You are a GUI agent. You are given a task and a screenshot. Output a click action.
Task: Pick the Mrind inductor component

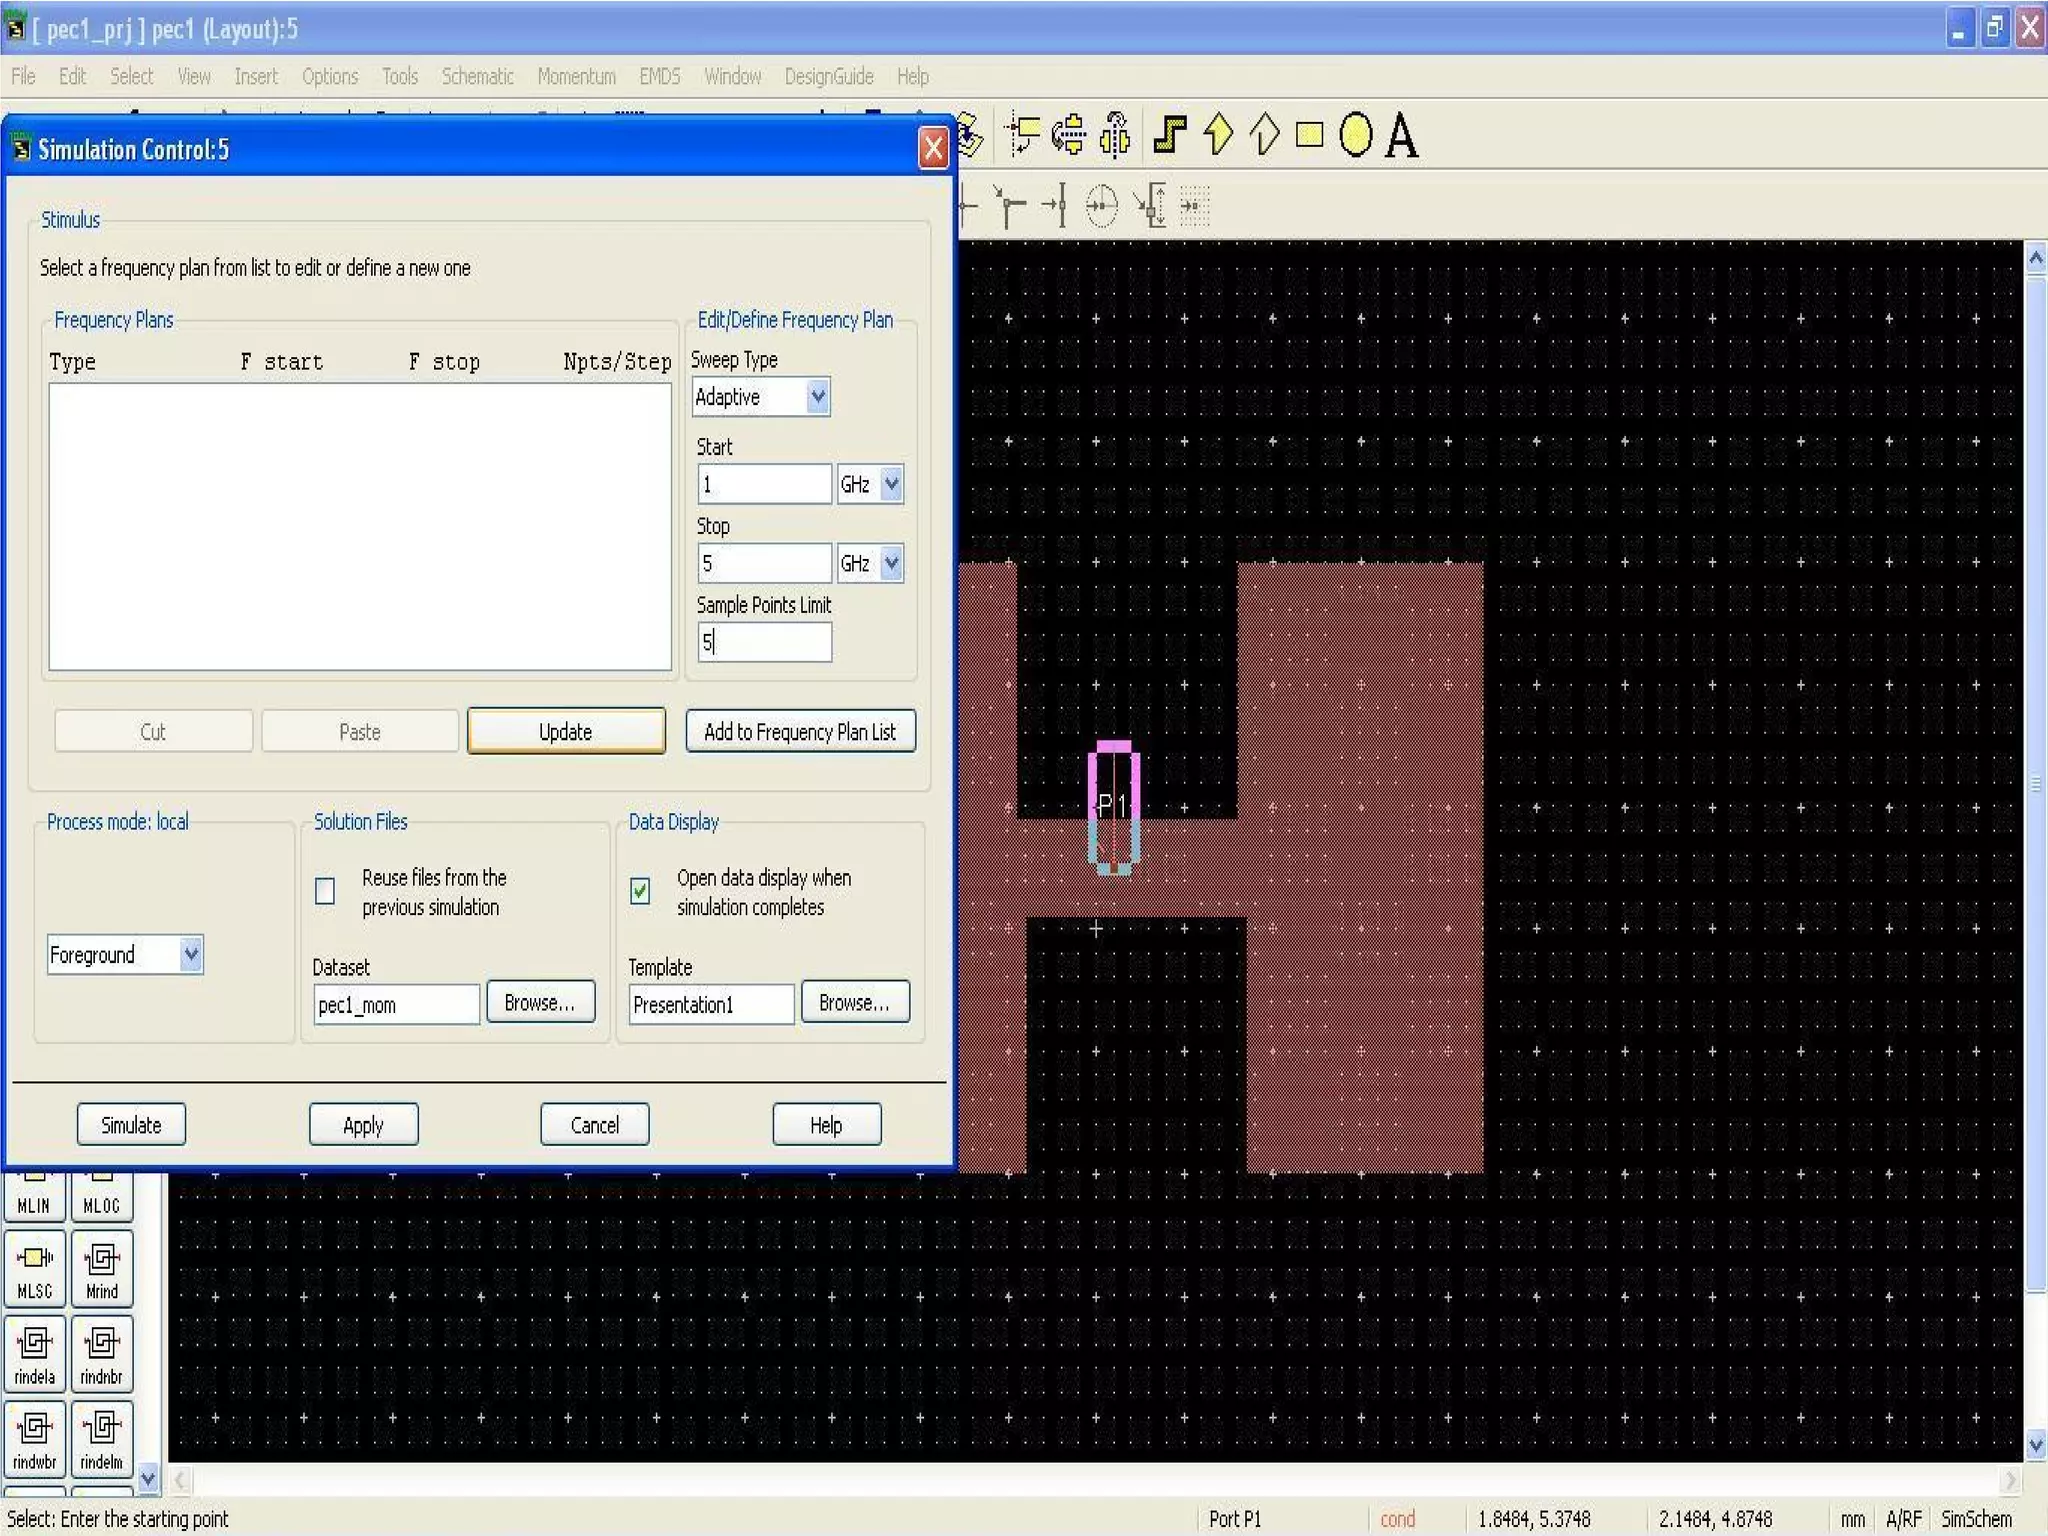click(x=101, y=1270)
